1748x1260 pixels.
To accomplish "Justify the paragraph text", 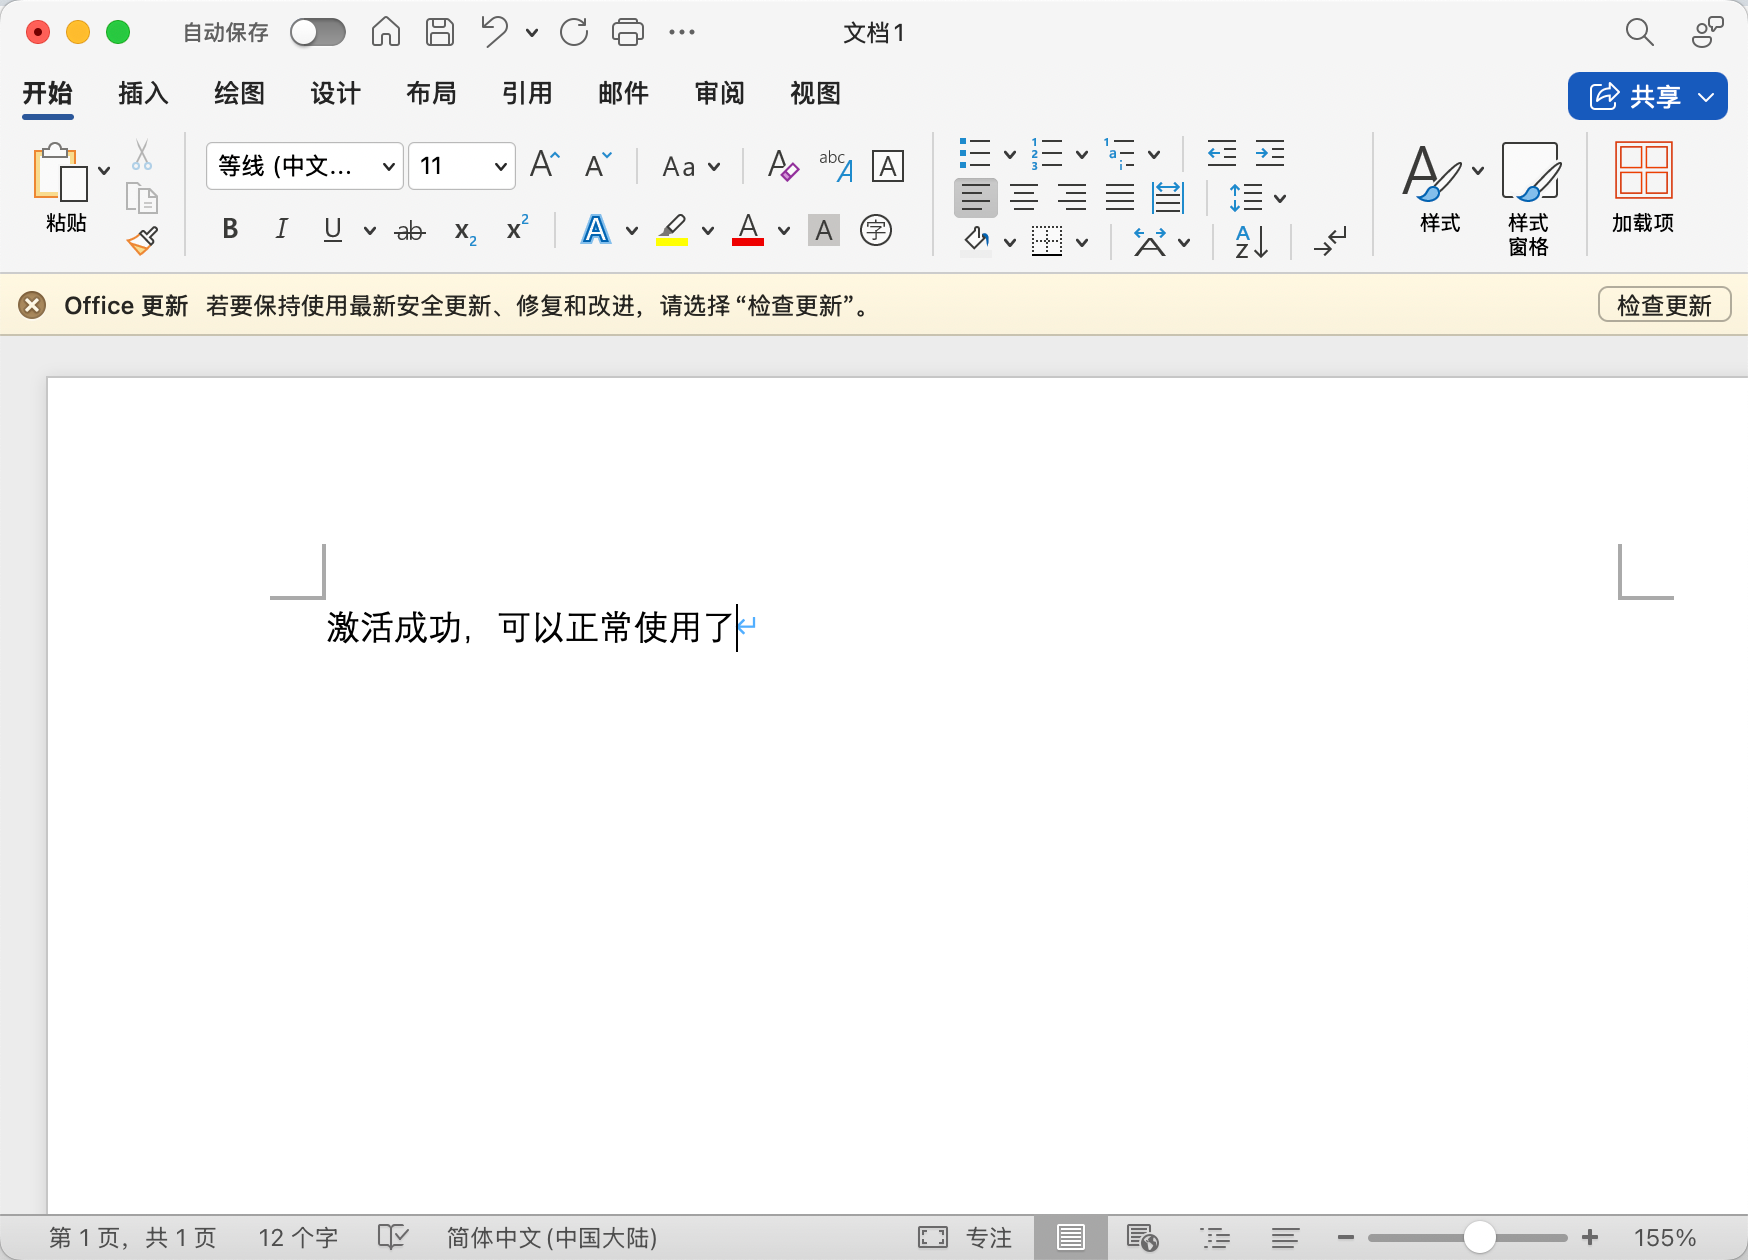I will coord(1120,198).
